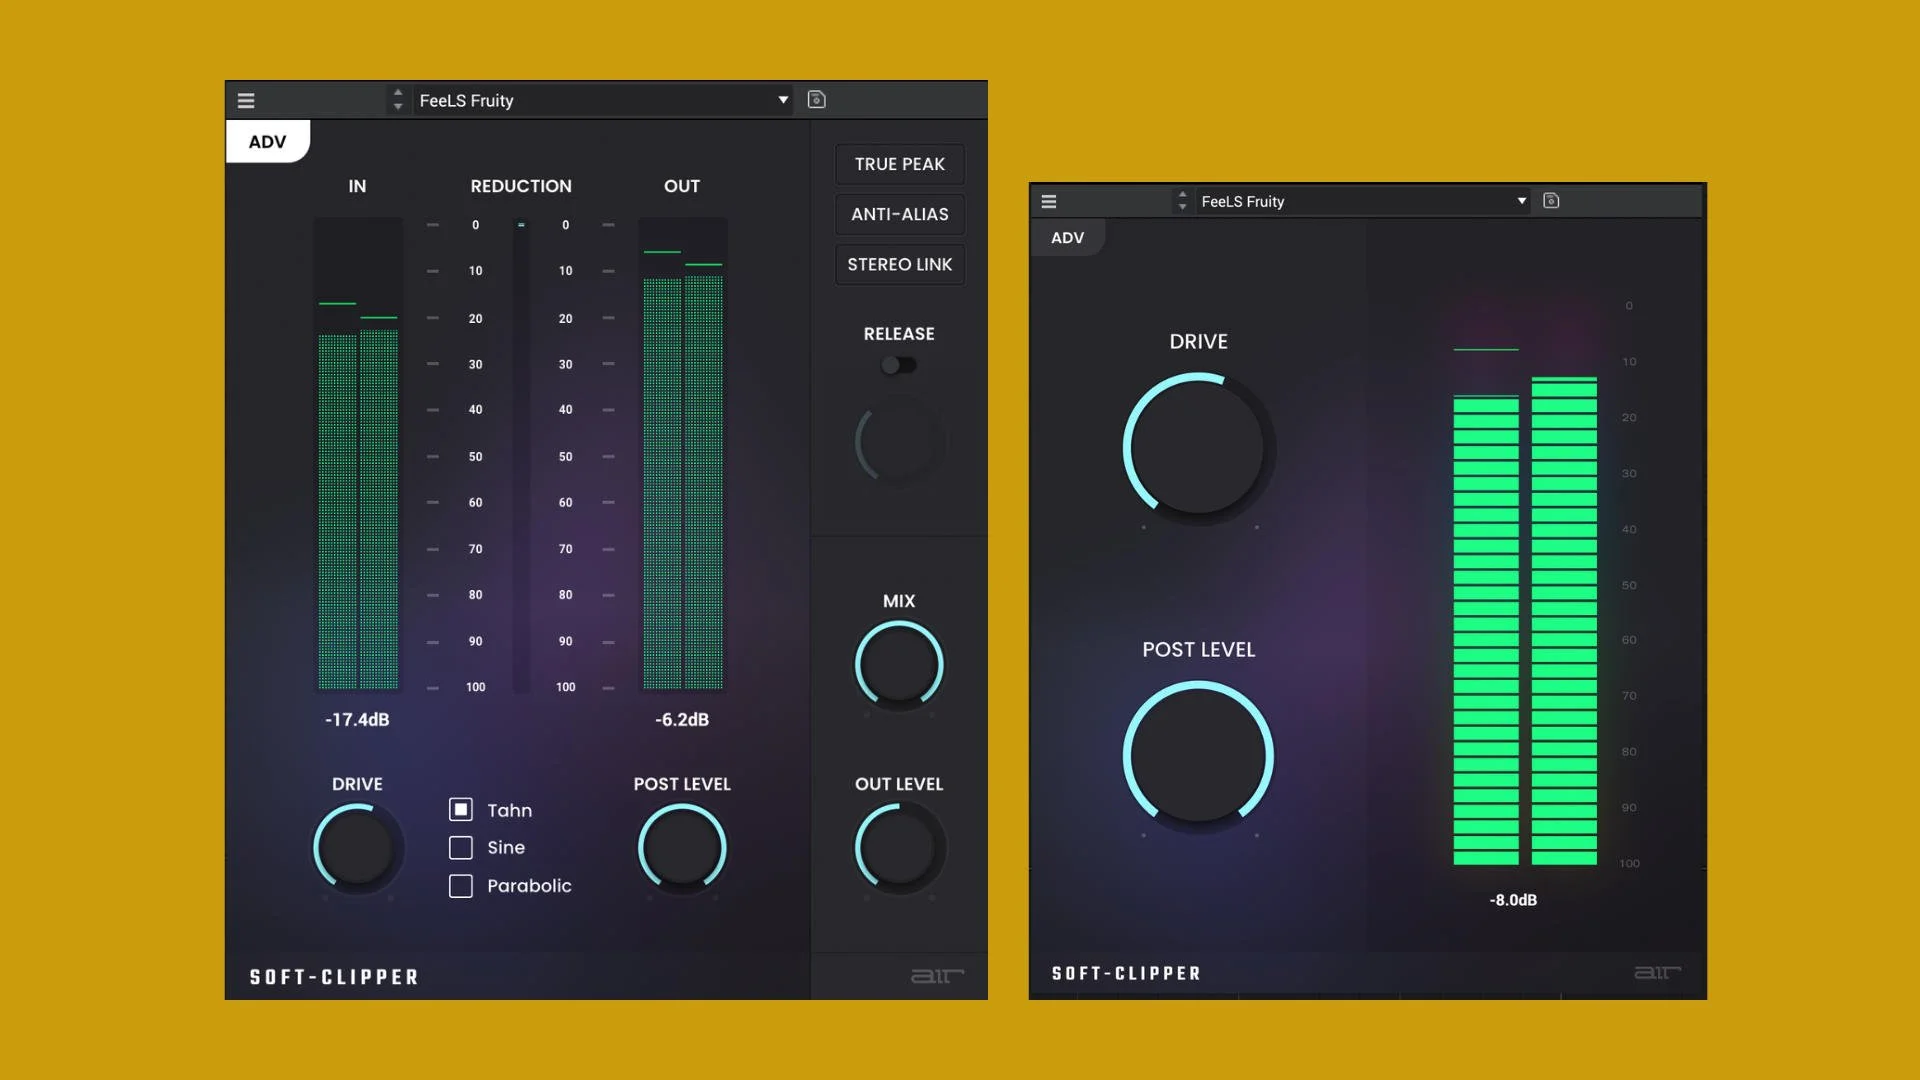Viewport: 1920px width, 1080px height.
Task: Collapse the advanced view via left ADV tab
Action: (x=267, y=142)
